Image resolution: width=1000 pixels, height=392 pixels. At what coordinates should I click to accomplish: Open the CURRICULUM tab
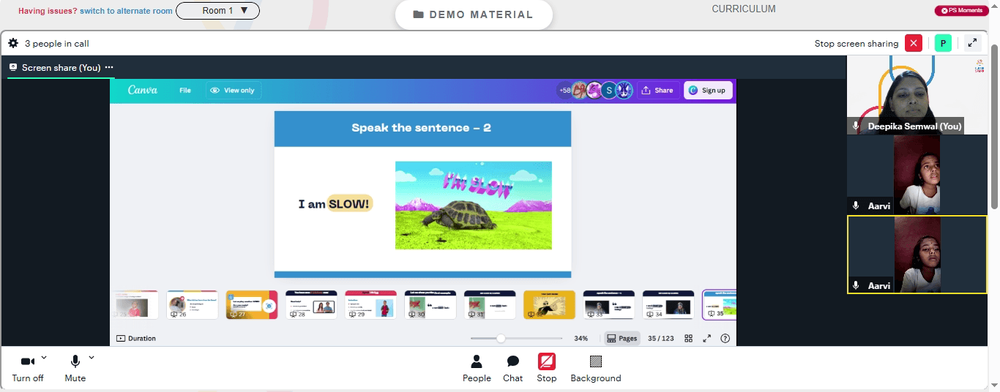[x=744, y=9]
